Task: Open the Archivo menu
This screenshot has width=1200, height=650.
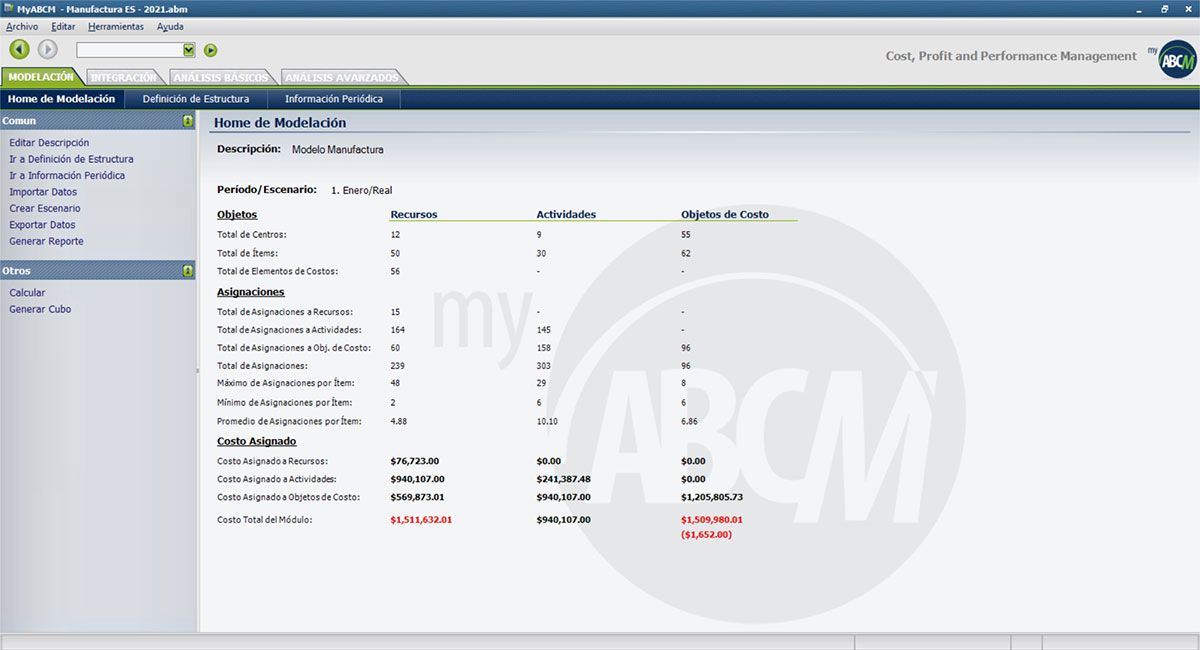Action: click(22, 27)
